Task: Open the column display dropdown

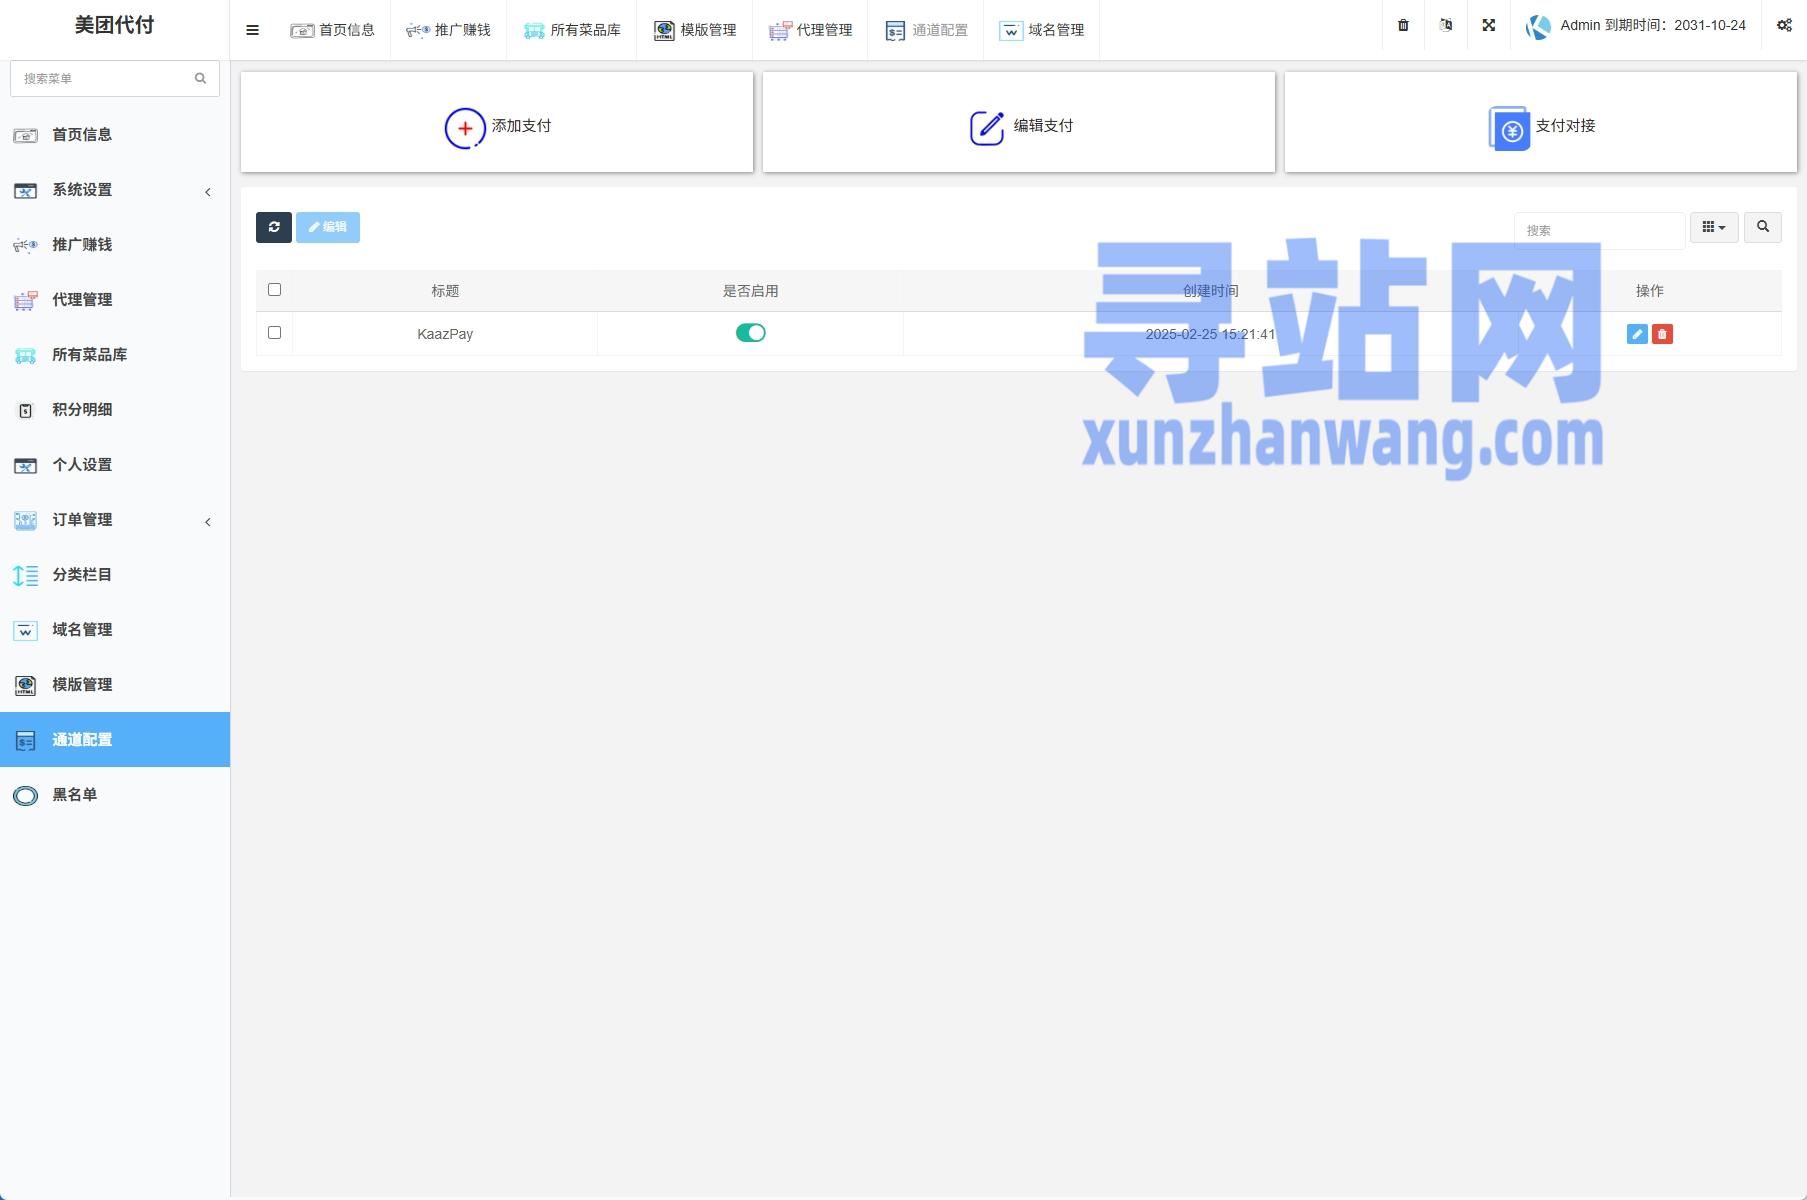Action: click(x=1714, y=227)
